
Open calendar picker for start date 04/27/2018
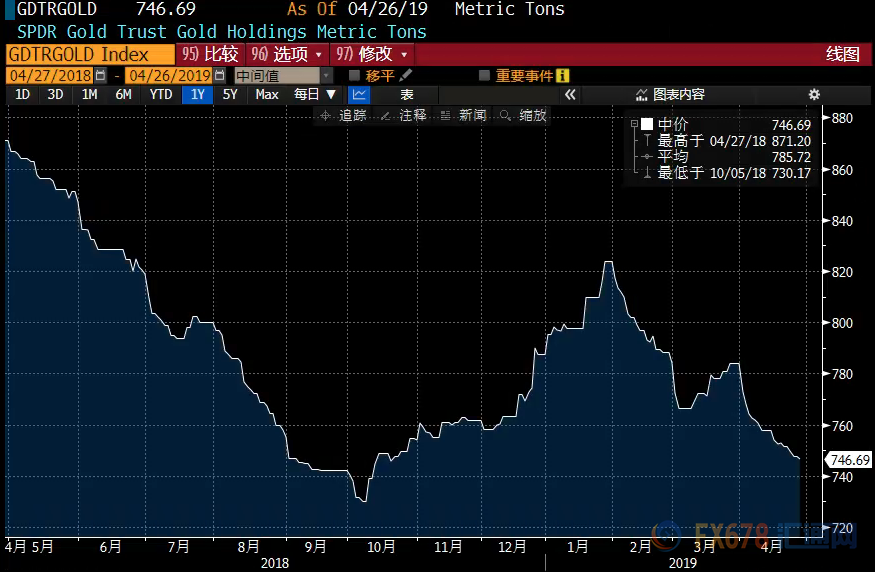coord(100,75)
